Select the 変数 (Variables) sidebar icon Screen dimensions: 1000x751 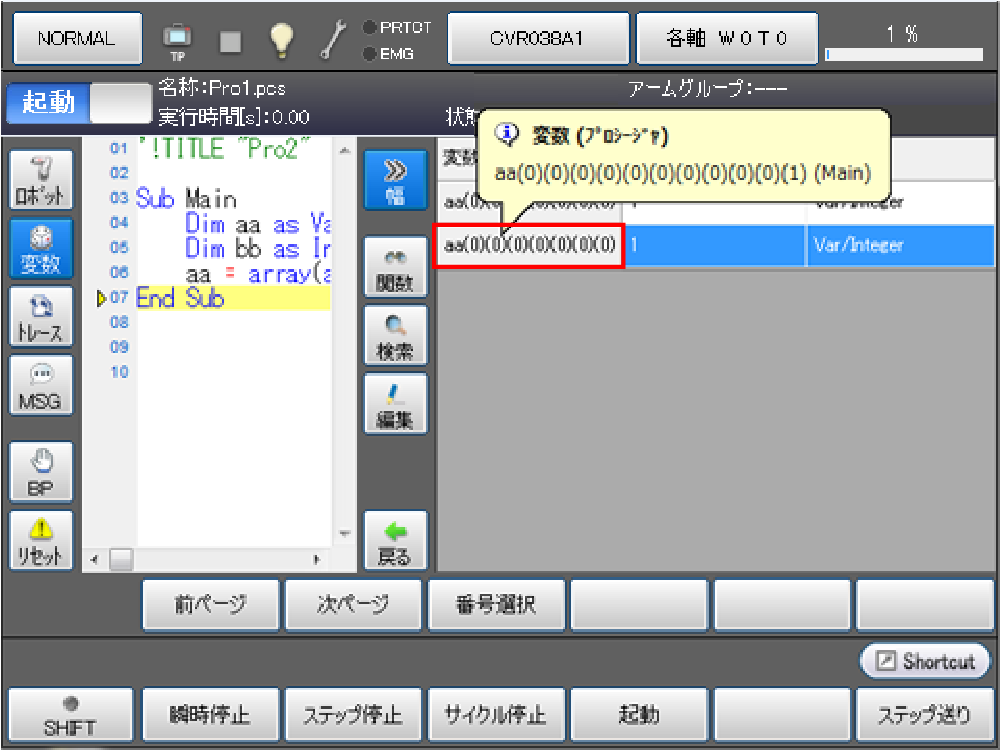41,248
